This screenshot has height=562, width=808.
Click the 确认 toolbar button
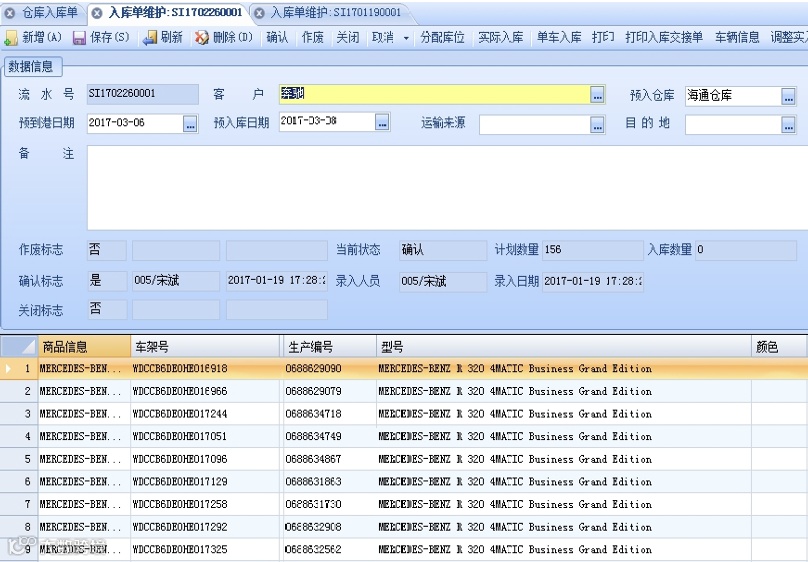point(277,37)
